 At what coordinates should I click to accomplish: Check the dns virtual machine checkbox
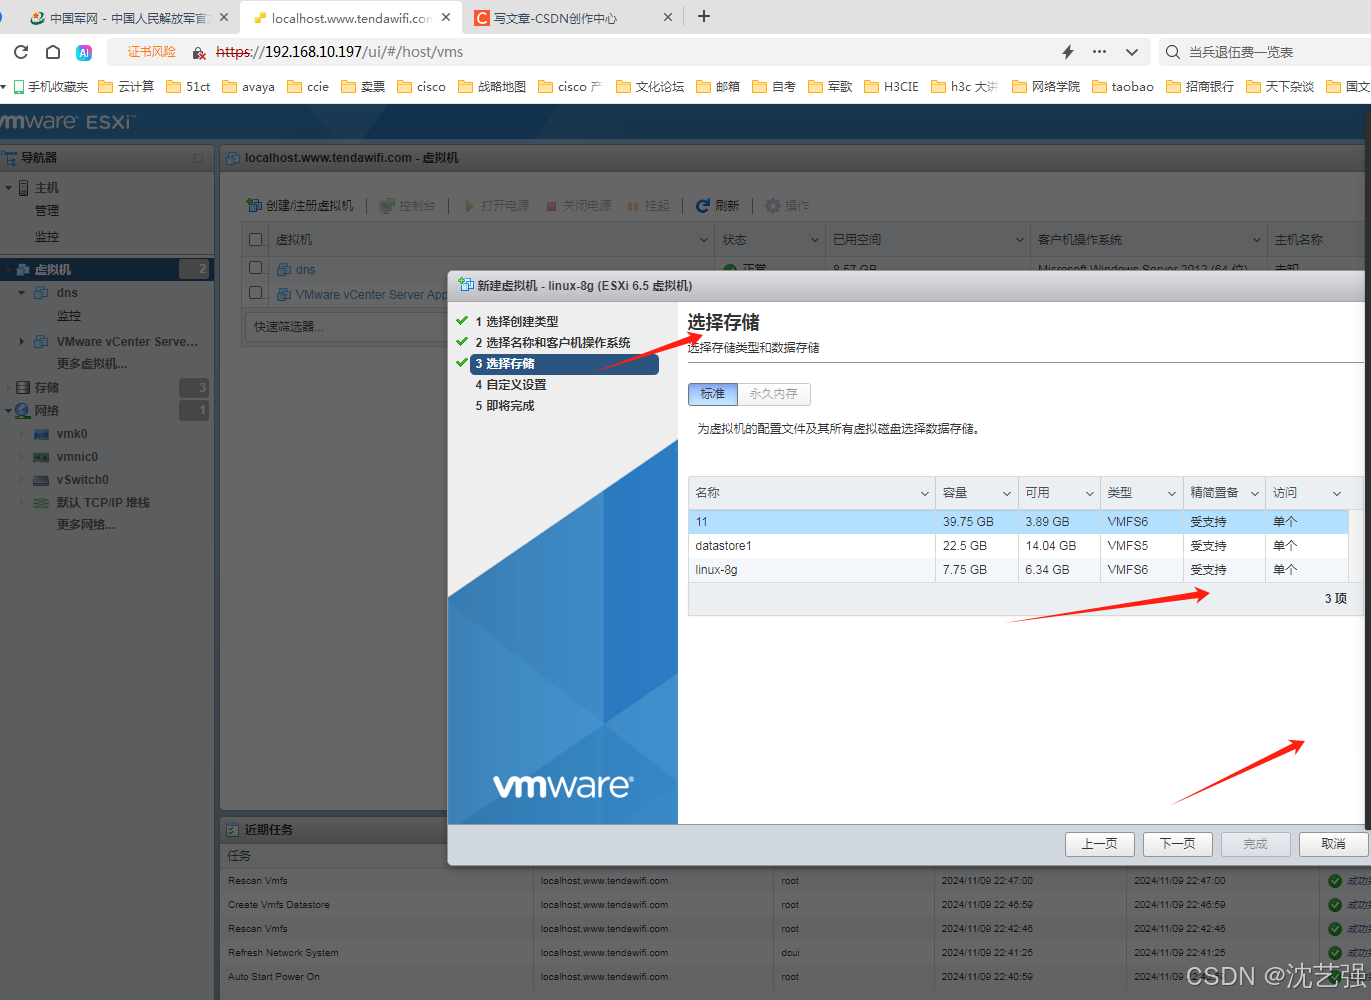click(256, 268)
